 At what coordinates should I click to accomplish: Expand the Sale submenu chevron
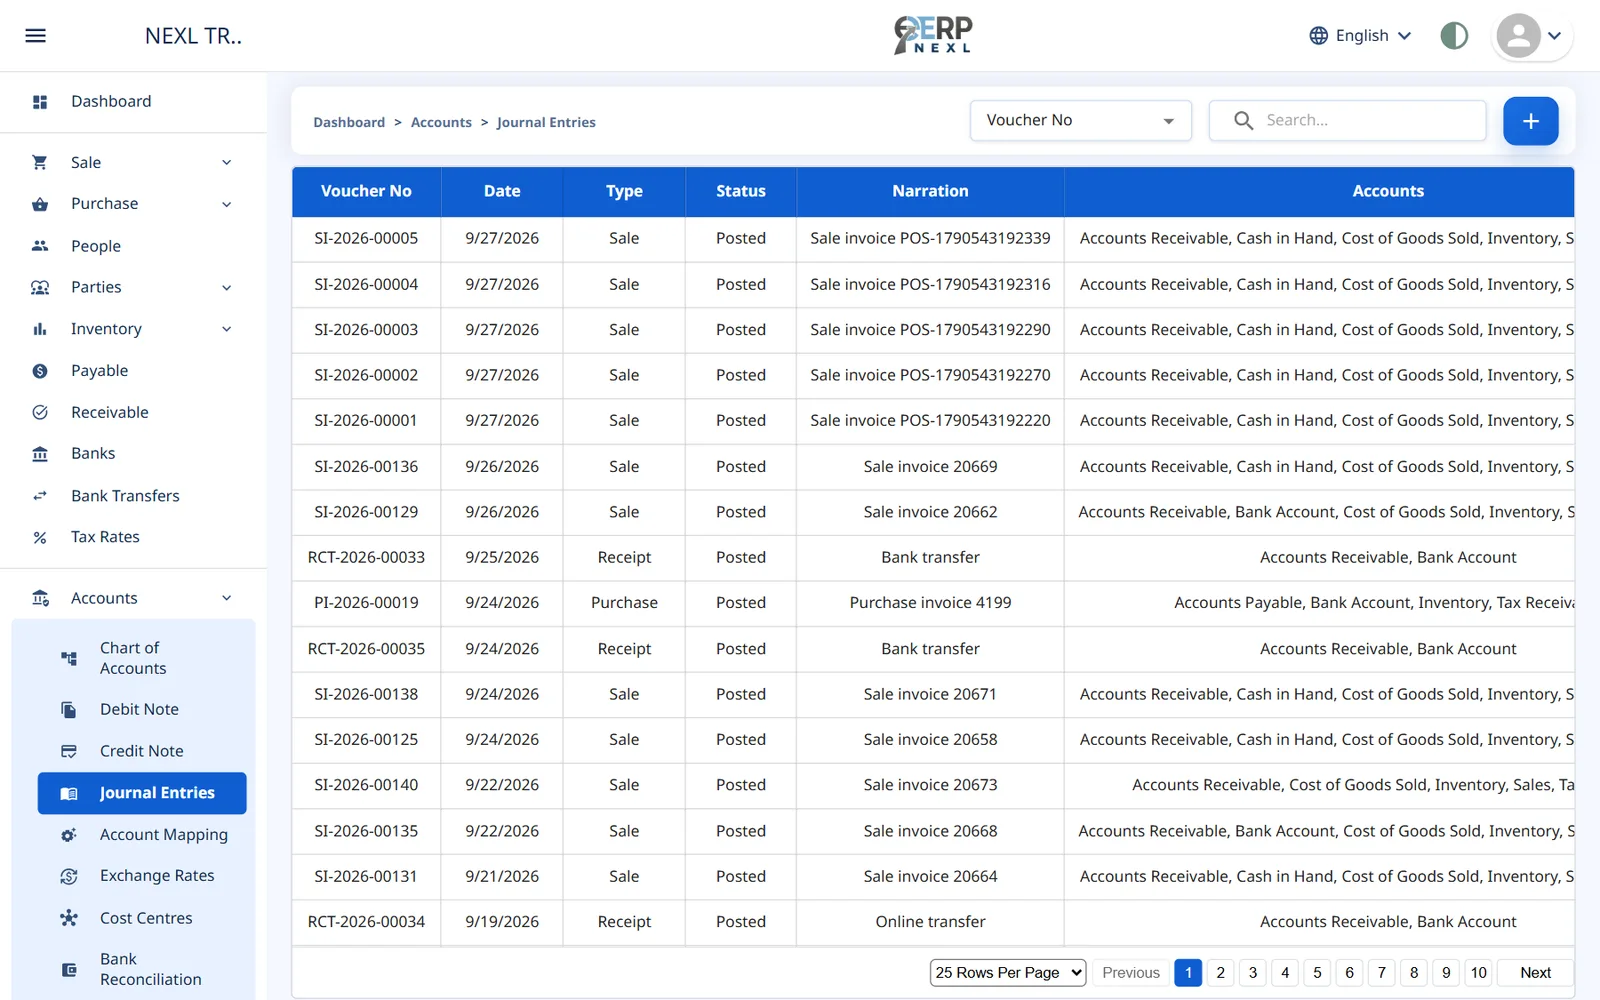point(227,163)
